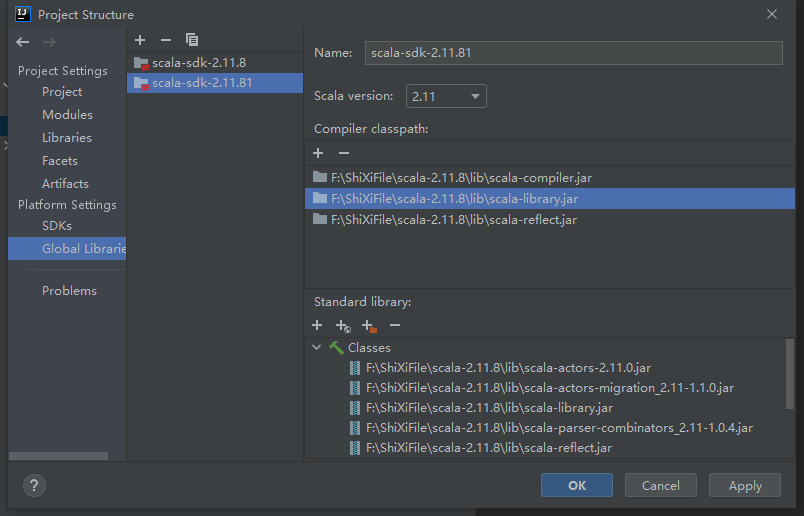Screen dimensions: 804x516
Task: Open Facets settings page
Action: 60,161
